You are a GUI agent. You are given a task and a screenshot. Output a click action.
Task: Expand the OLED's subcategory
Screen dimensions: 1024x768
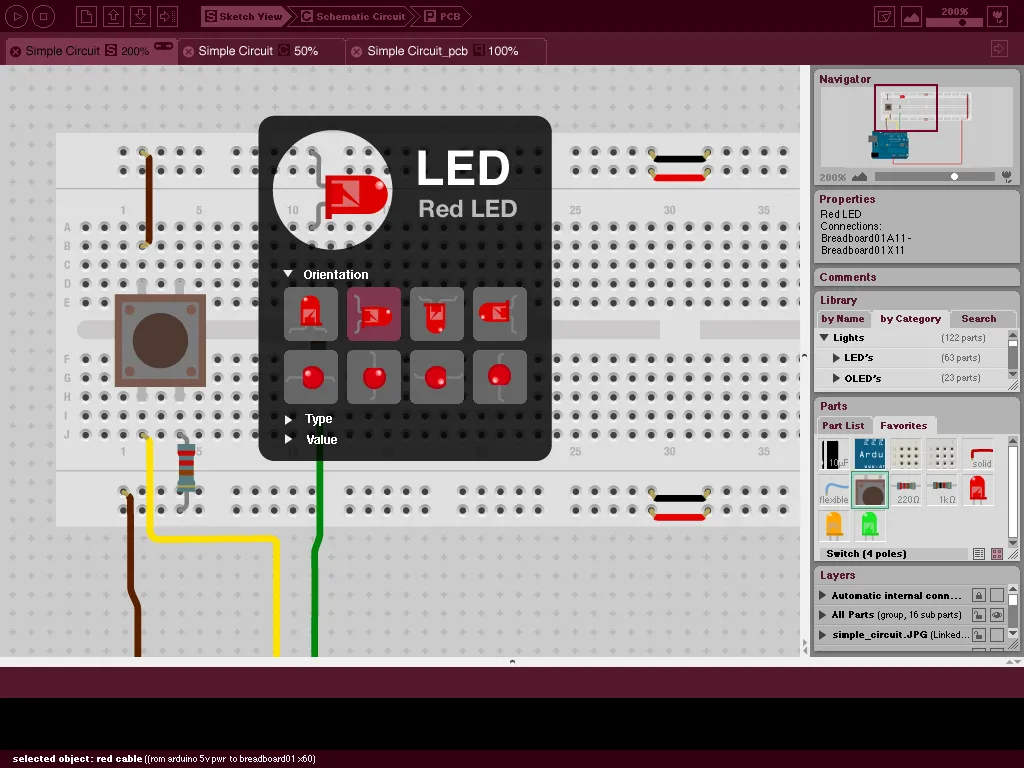pyautogui.click(x=836, y=378)
